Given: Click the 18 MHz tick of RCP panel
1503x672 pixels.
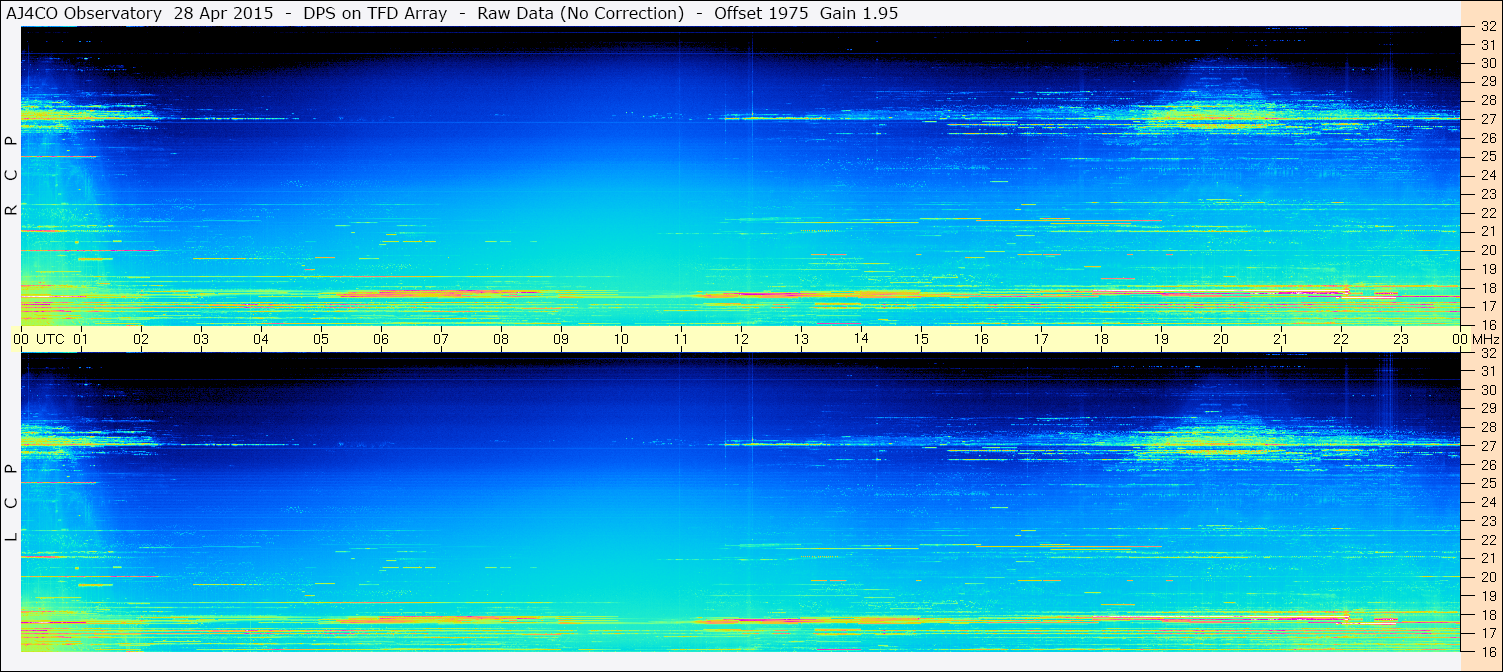Looking at the screenshot, I should (x=1488, y=287).
